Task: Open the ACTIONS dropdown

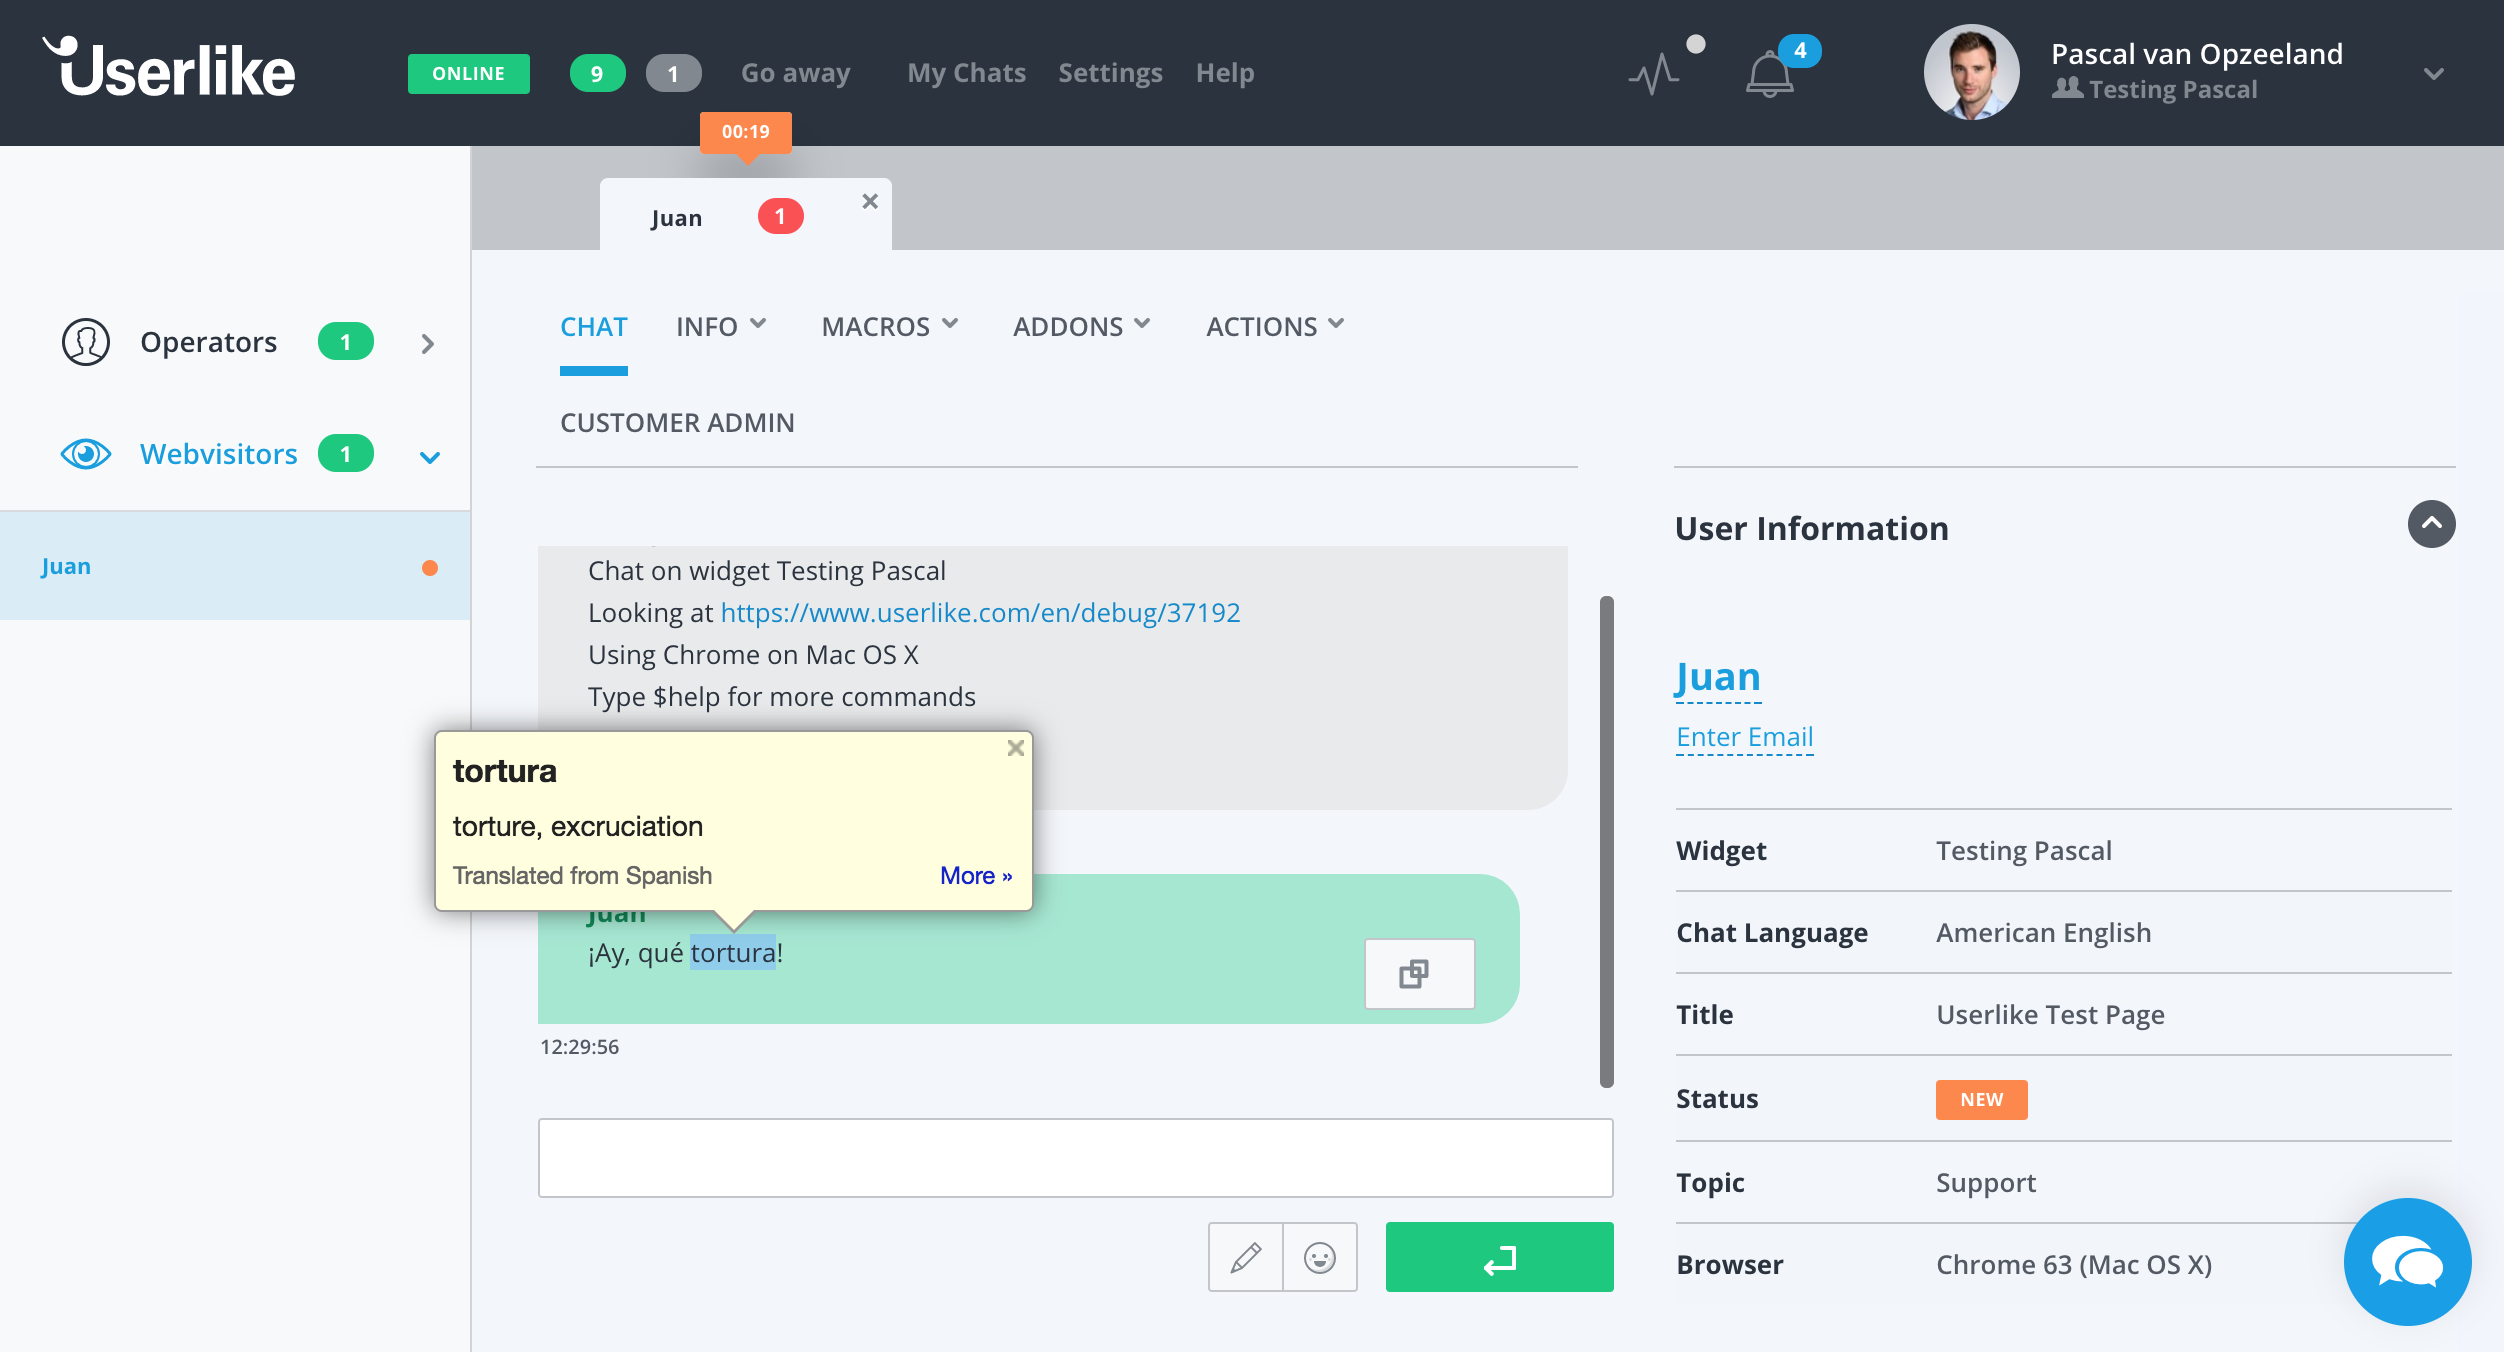Action: coord(1275,326)
